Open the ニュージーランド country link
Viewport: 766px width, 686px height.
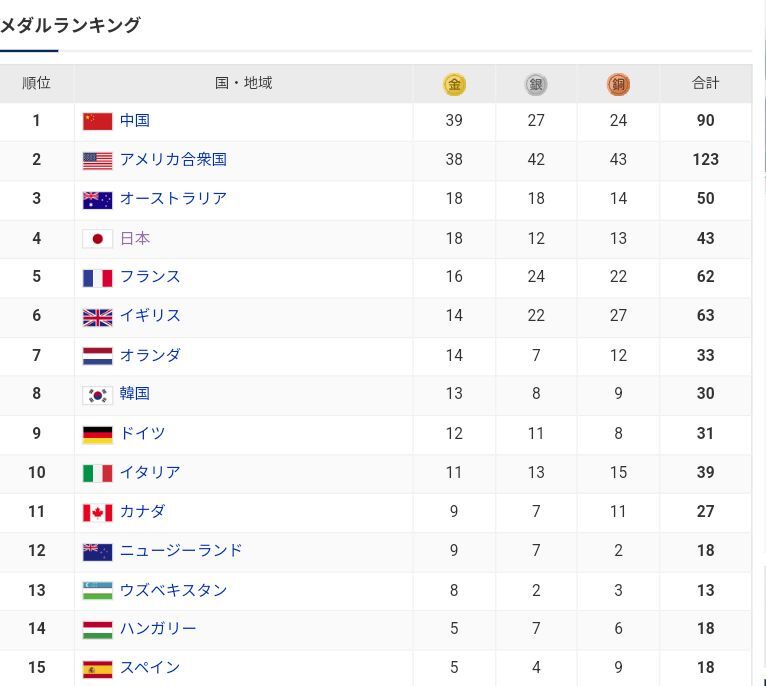181,550
